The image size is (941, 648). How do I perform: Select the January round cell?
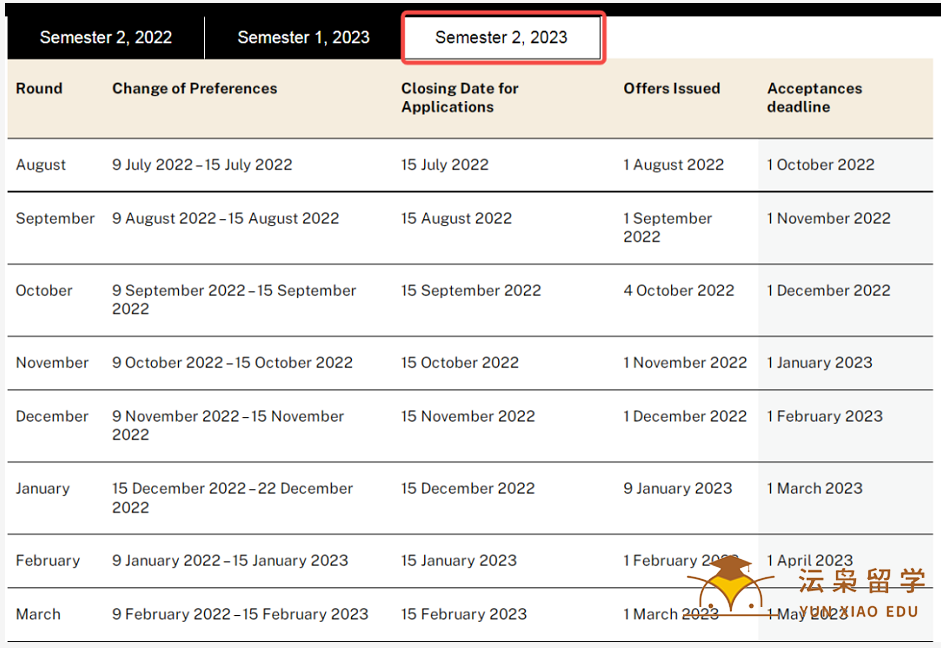coord(43,488)
